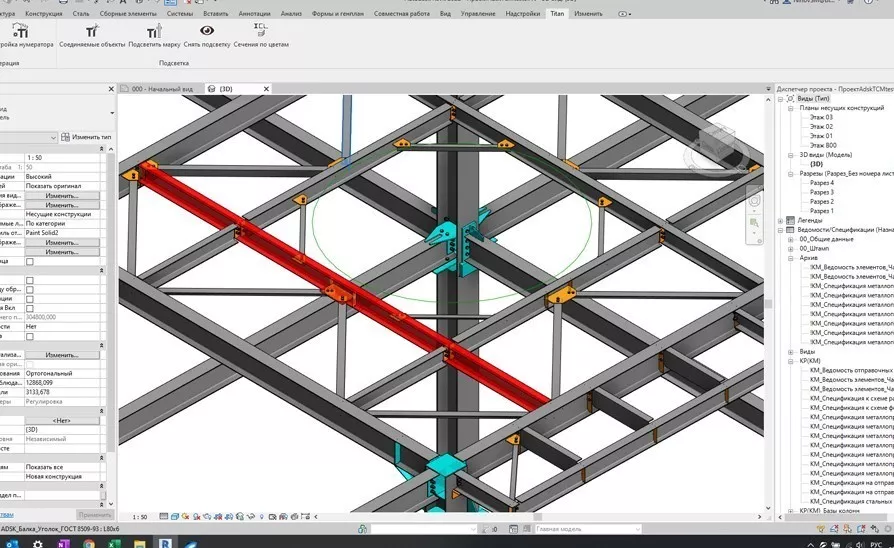Toggle the first checkbox below the Paint Solid2 row
Screen dimensions: 894x548
point(30,261)
